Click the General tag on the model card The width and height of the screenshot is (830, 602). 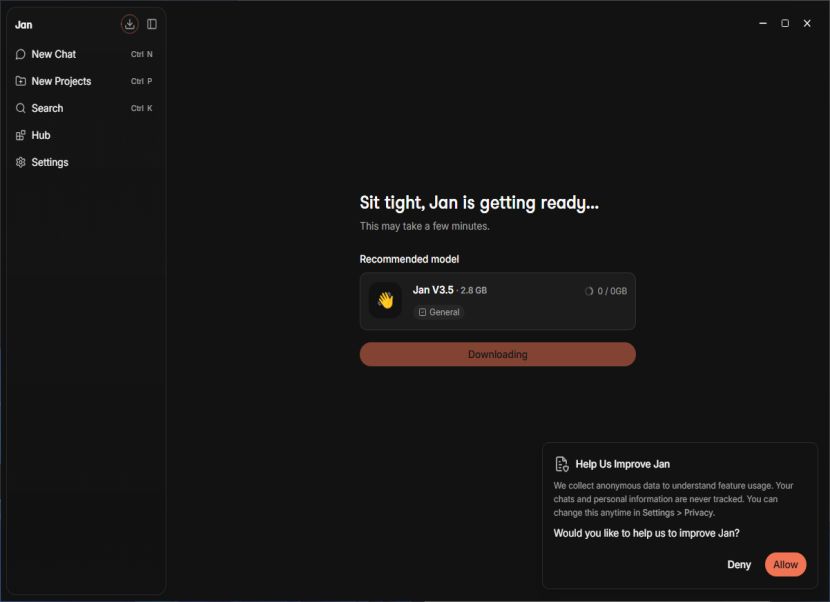pos(439,312)
